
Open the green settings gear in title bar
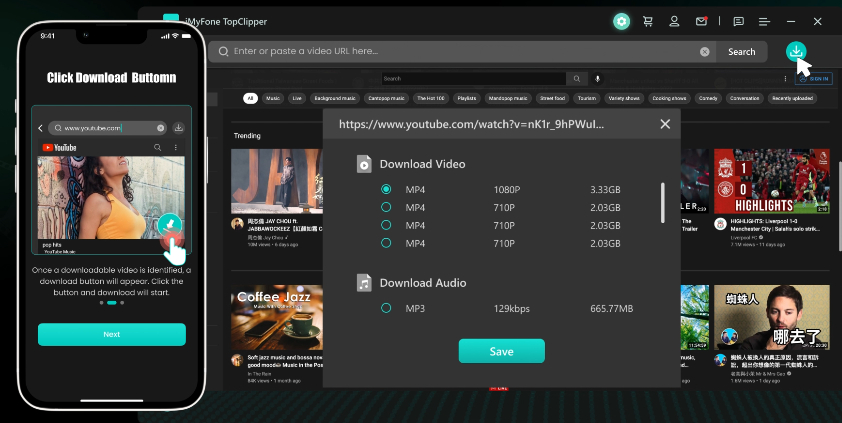(621, 21)
